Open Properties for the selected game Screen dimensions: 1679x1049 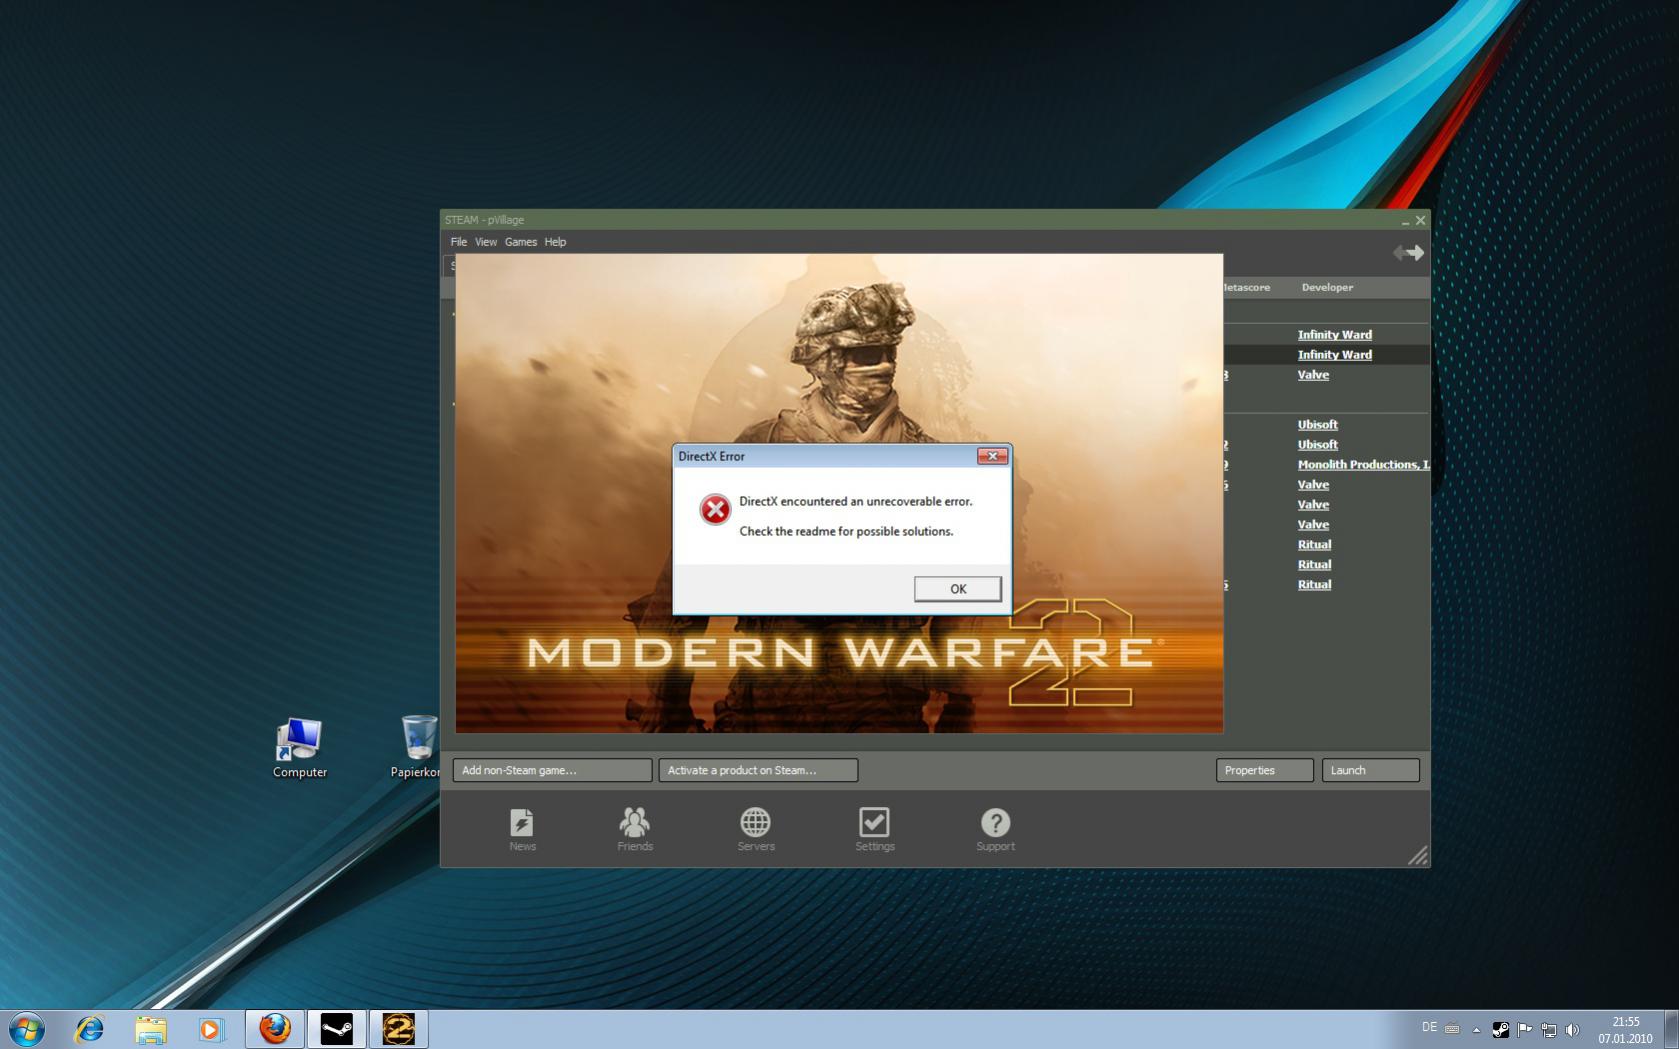pos(1265,770)
